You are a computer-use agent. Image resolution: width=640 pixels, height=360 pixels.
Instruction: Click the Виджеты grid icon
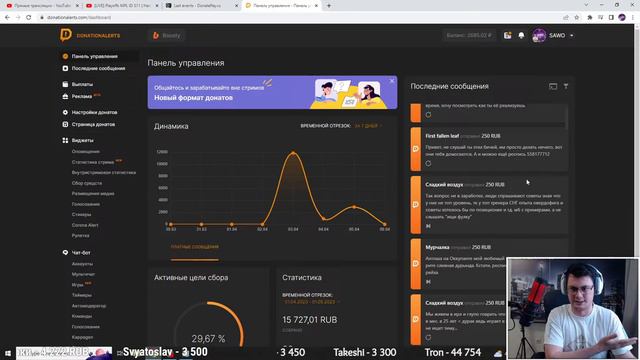65,140
